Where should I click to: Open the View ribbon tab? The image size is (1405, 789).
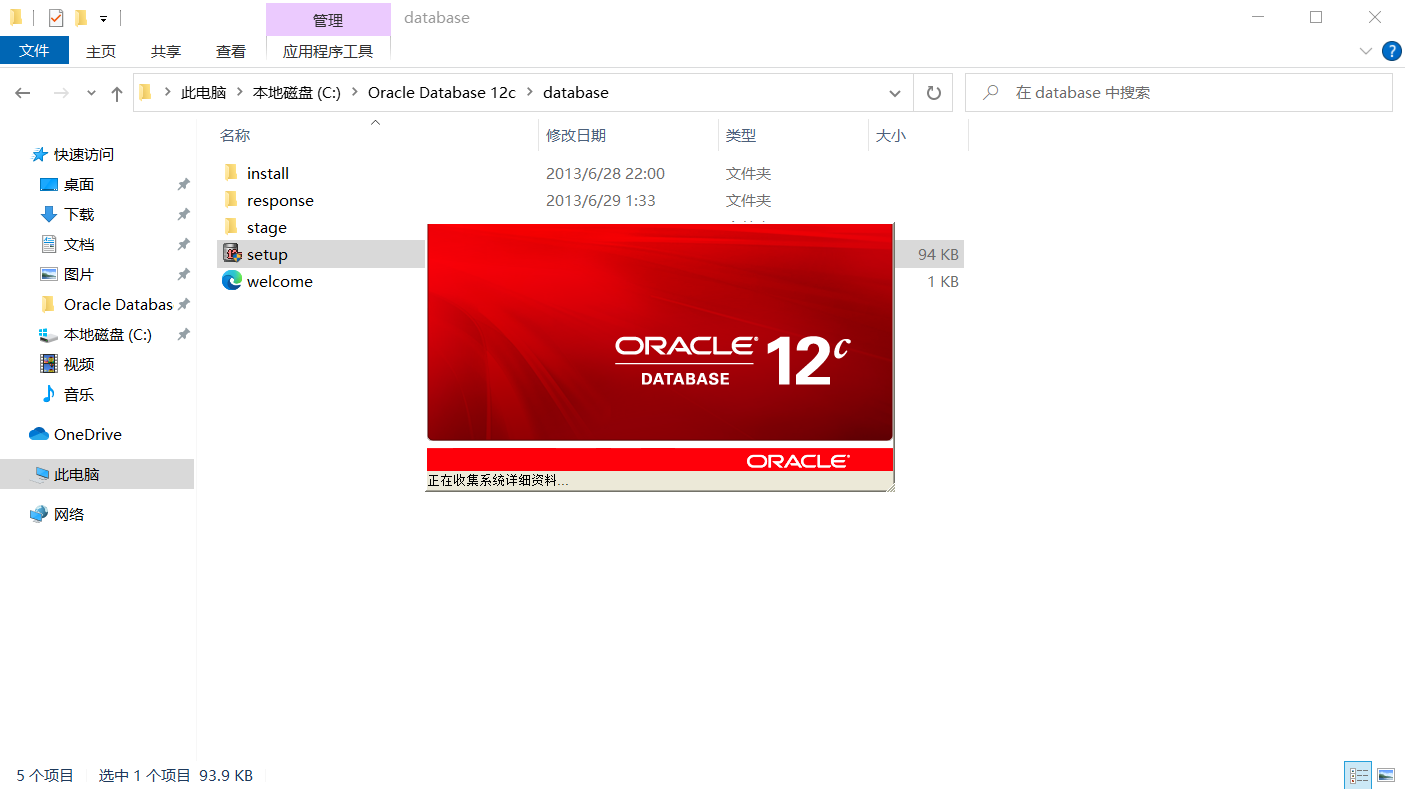coord(231,51)
